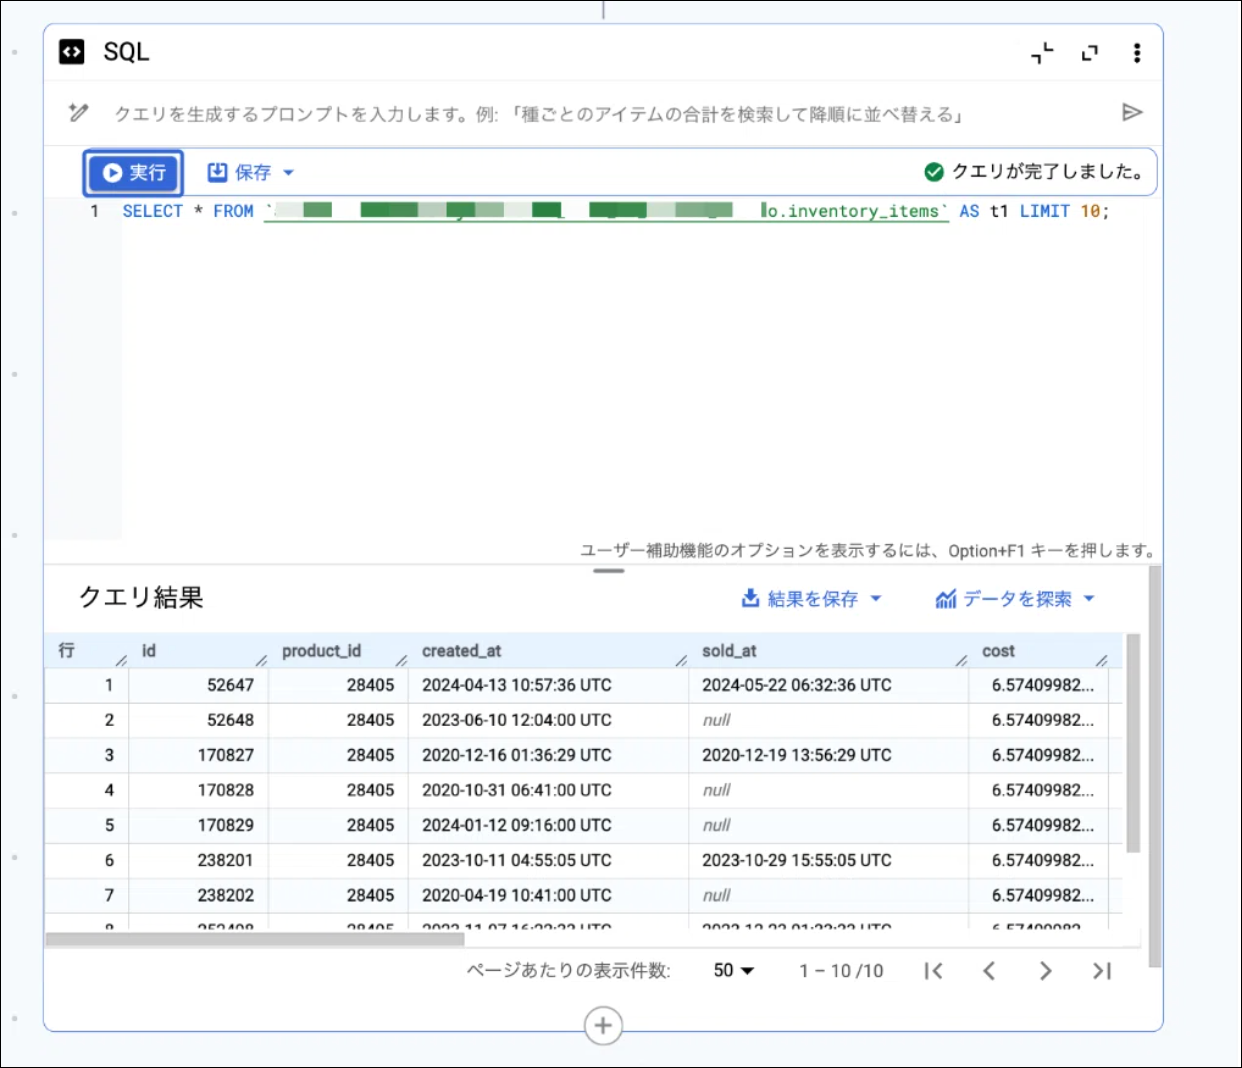Open the 保存 dropdown arrow
1242x1068 pixels.
pos(287,172)
